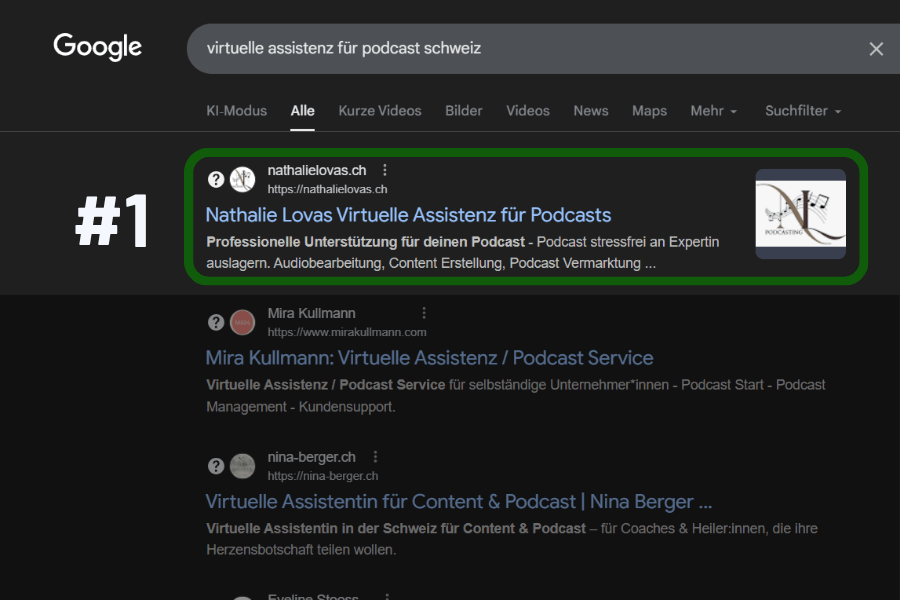
Task: Click the nina-berger.ch site name
Action: 311,457
